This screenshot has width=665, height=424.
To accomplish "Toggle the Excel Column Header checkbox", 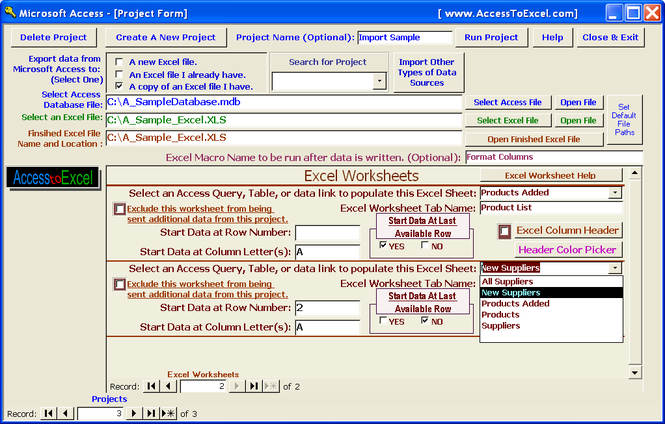I will (x=504, y=231).
